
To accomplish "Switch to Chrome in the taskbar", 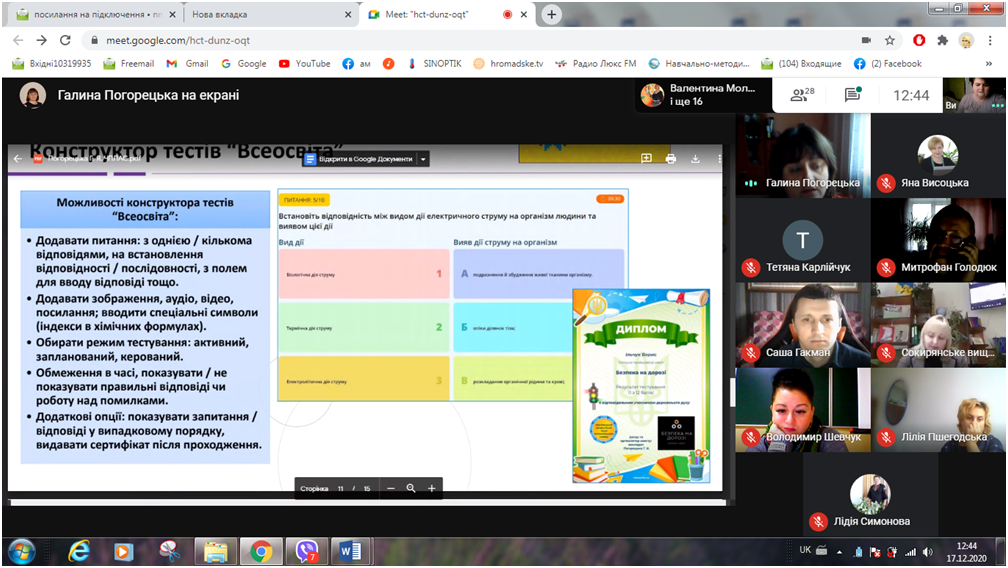I will [x=260, y=551].
